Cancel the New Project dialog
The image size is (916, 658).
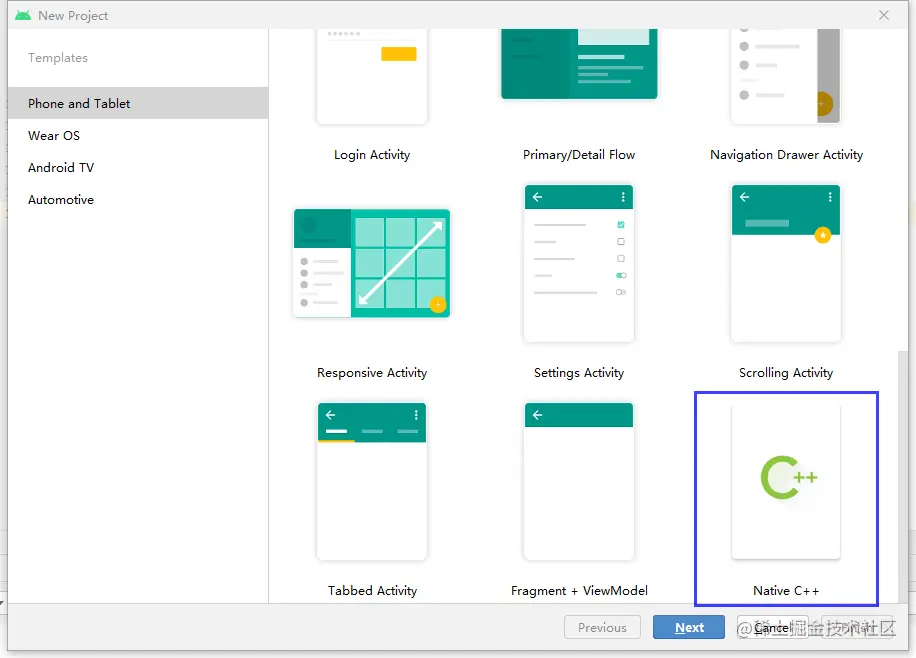click(772, 627)
